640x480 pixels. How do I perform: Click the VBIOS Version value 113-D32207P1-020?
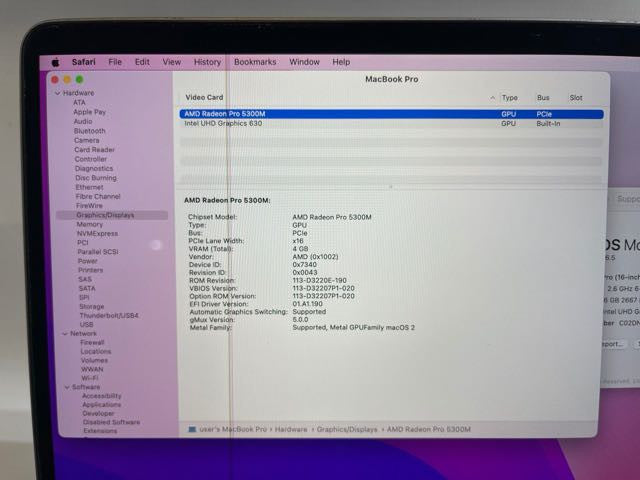pos(324,288)
